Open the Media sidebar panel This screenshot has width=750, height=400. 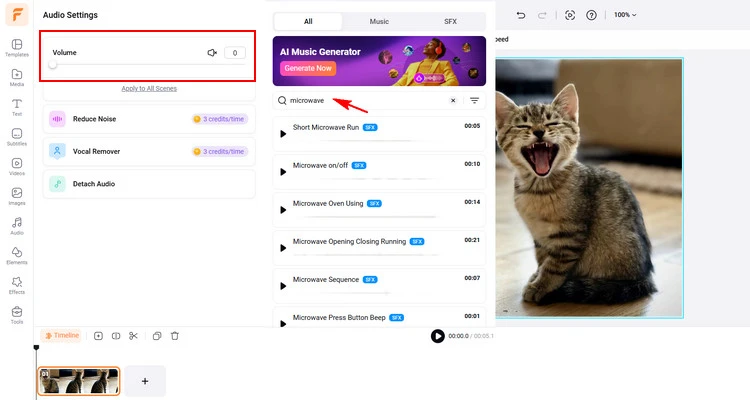(17, 78)
